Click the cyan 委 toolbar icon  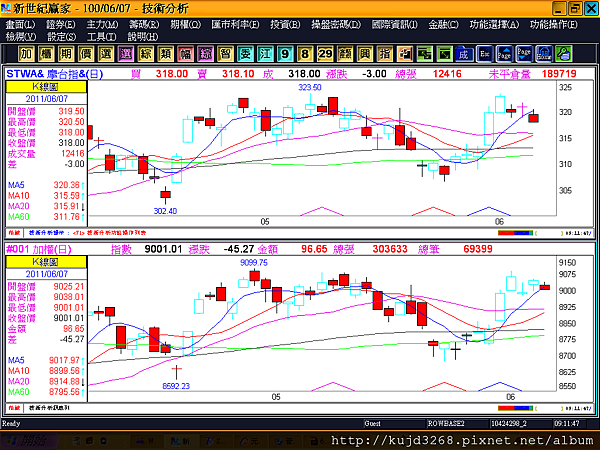(x=245, y=54)
